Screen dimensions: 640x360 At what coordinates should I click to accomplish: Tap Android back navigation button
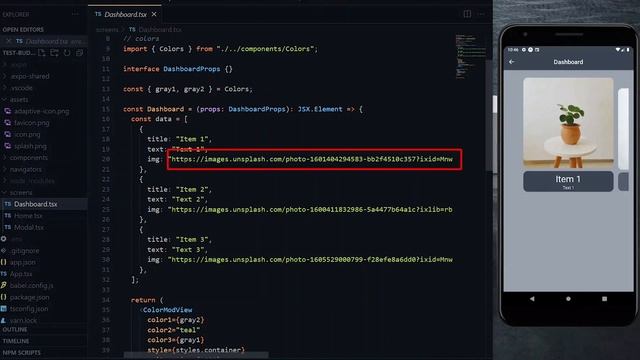532,299
